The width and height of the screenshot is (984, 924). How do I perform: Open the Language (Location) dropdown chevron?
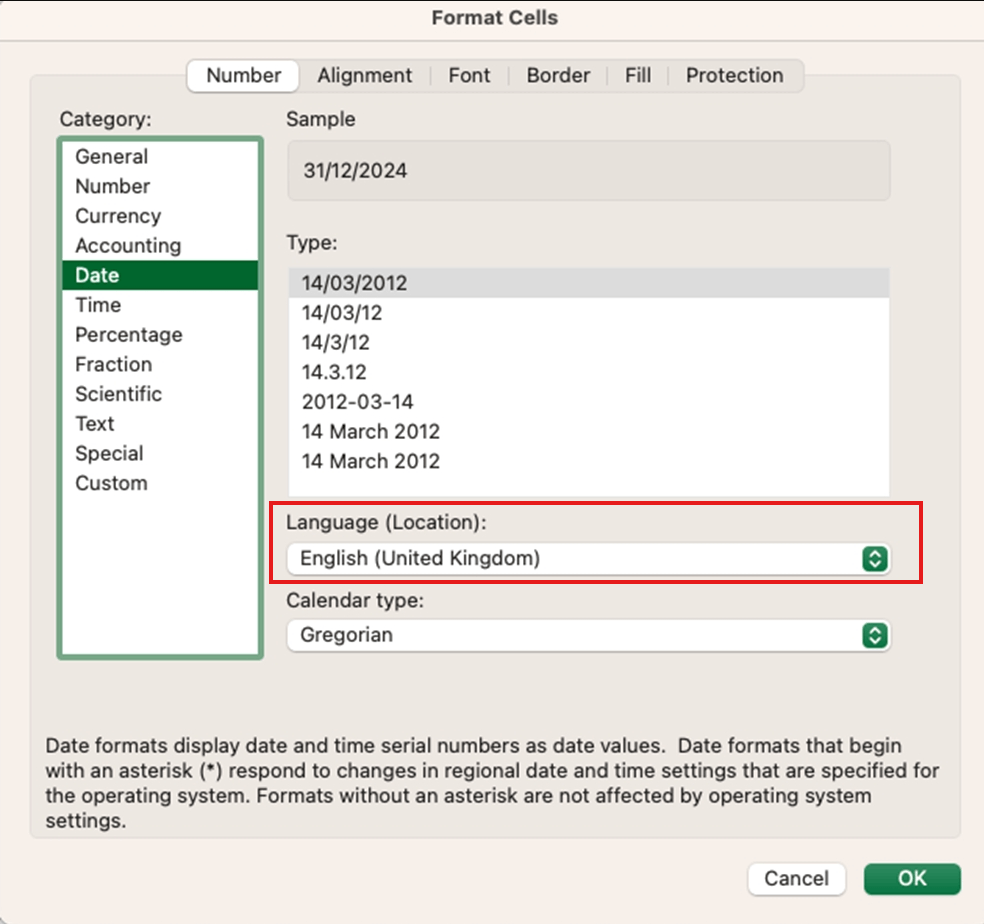click(877, 559)
